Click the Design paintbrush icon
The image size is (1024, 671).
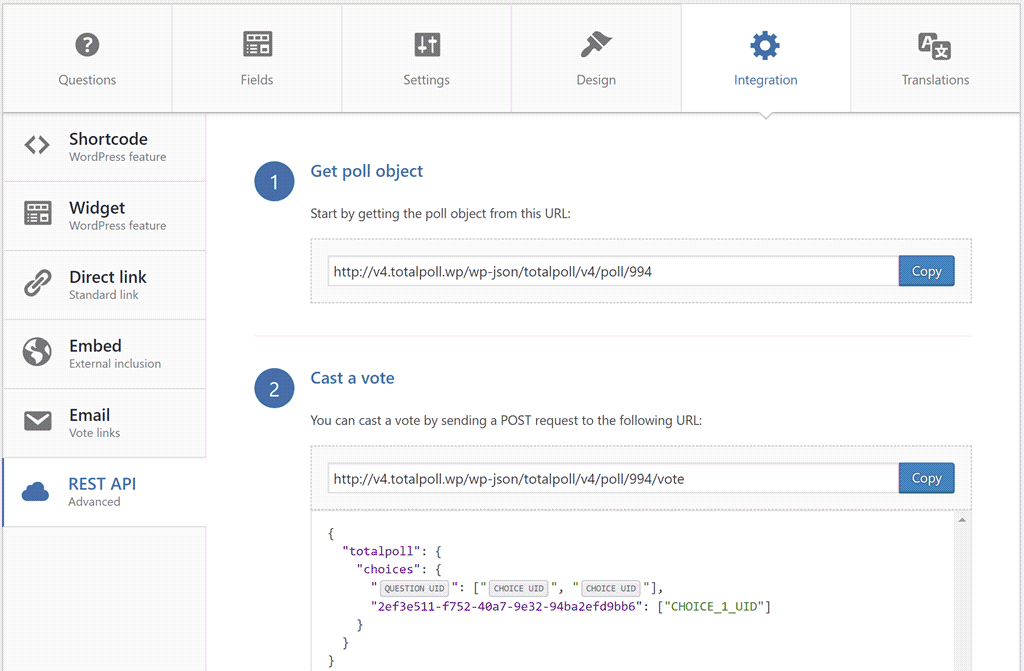pos(596,44)
